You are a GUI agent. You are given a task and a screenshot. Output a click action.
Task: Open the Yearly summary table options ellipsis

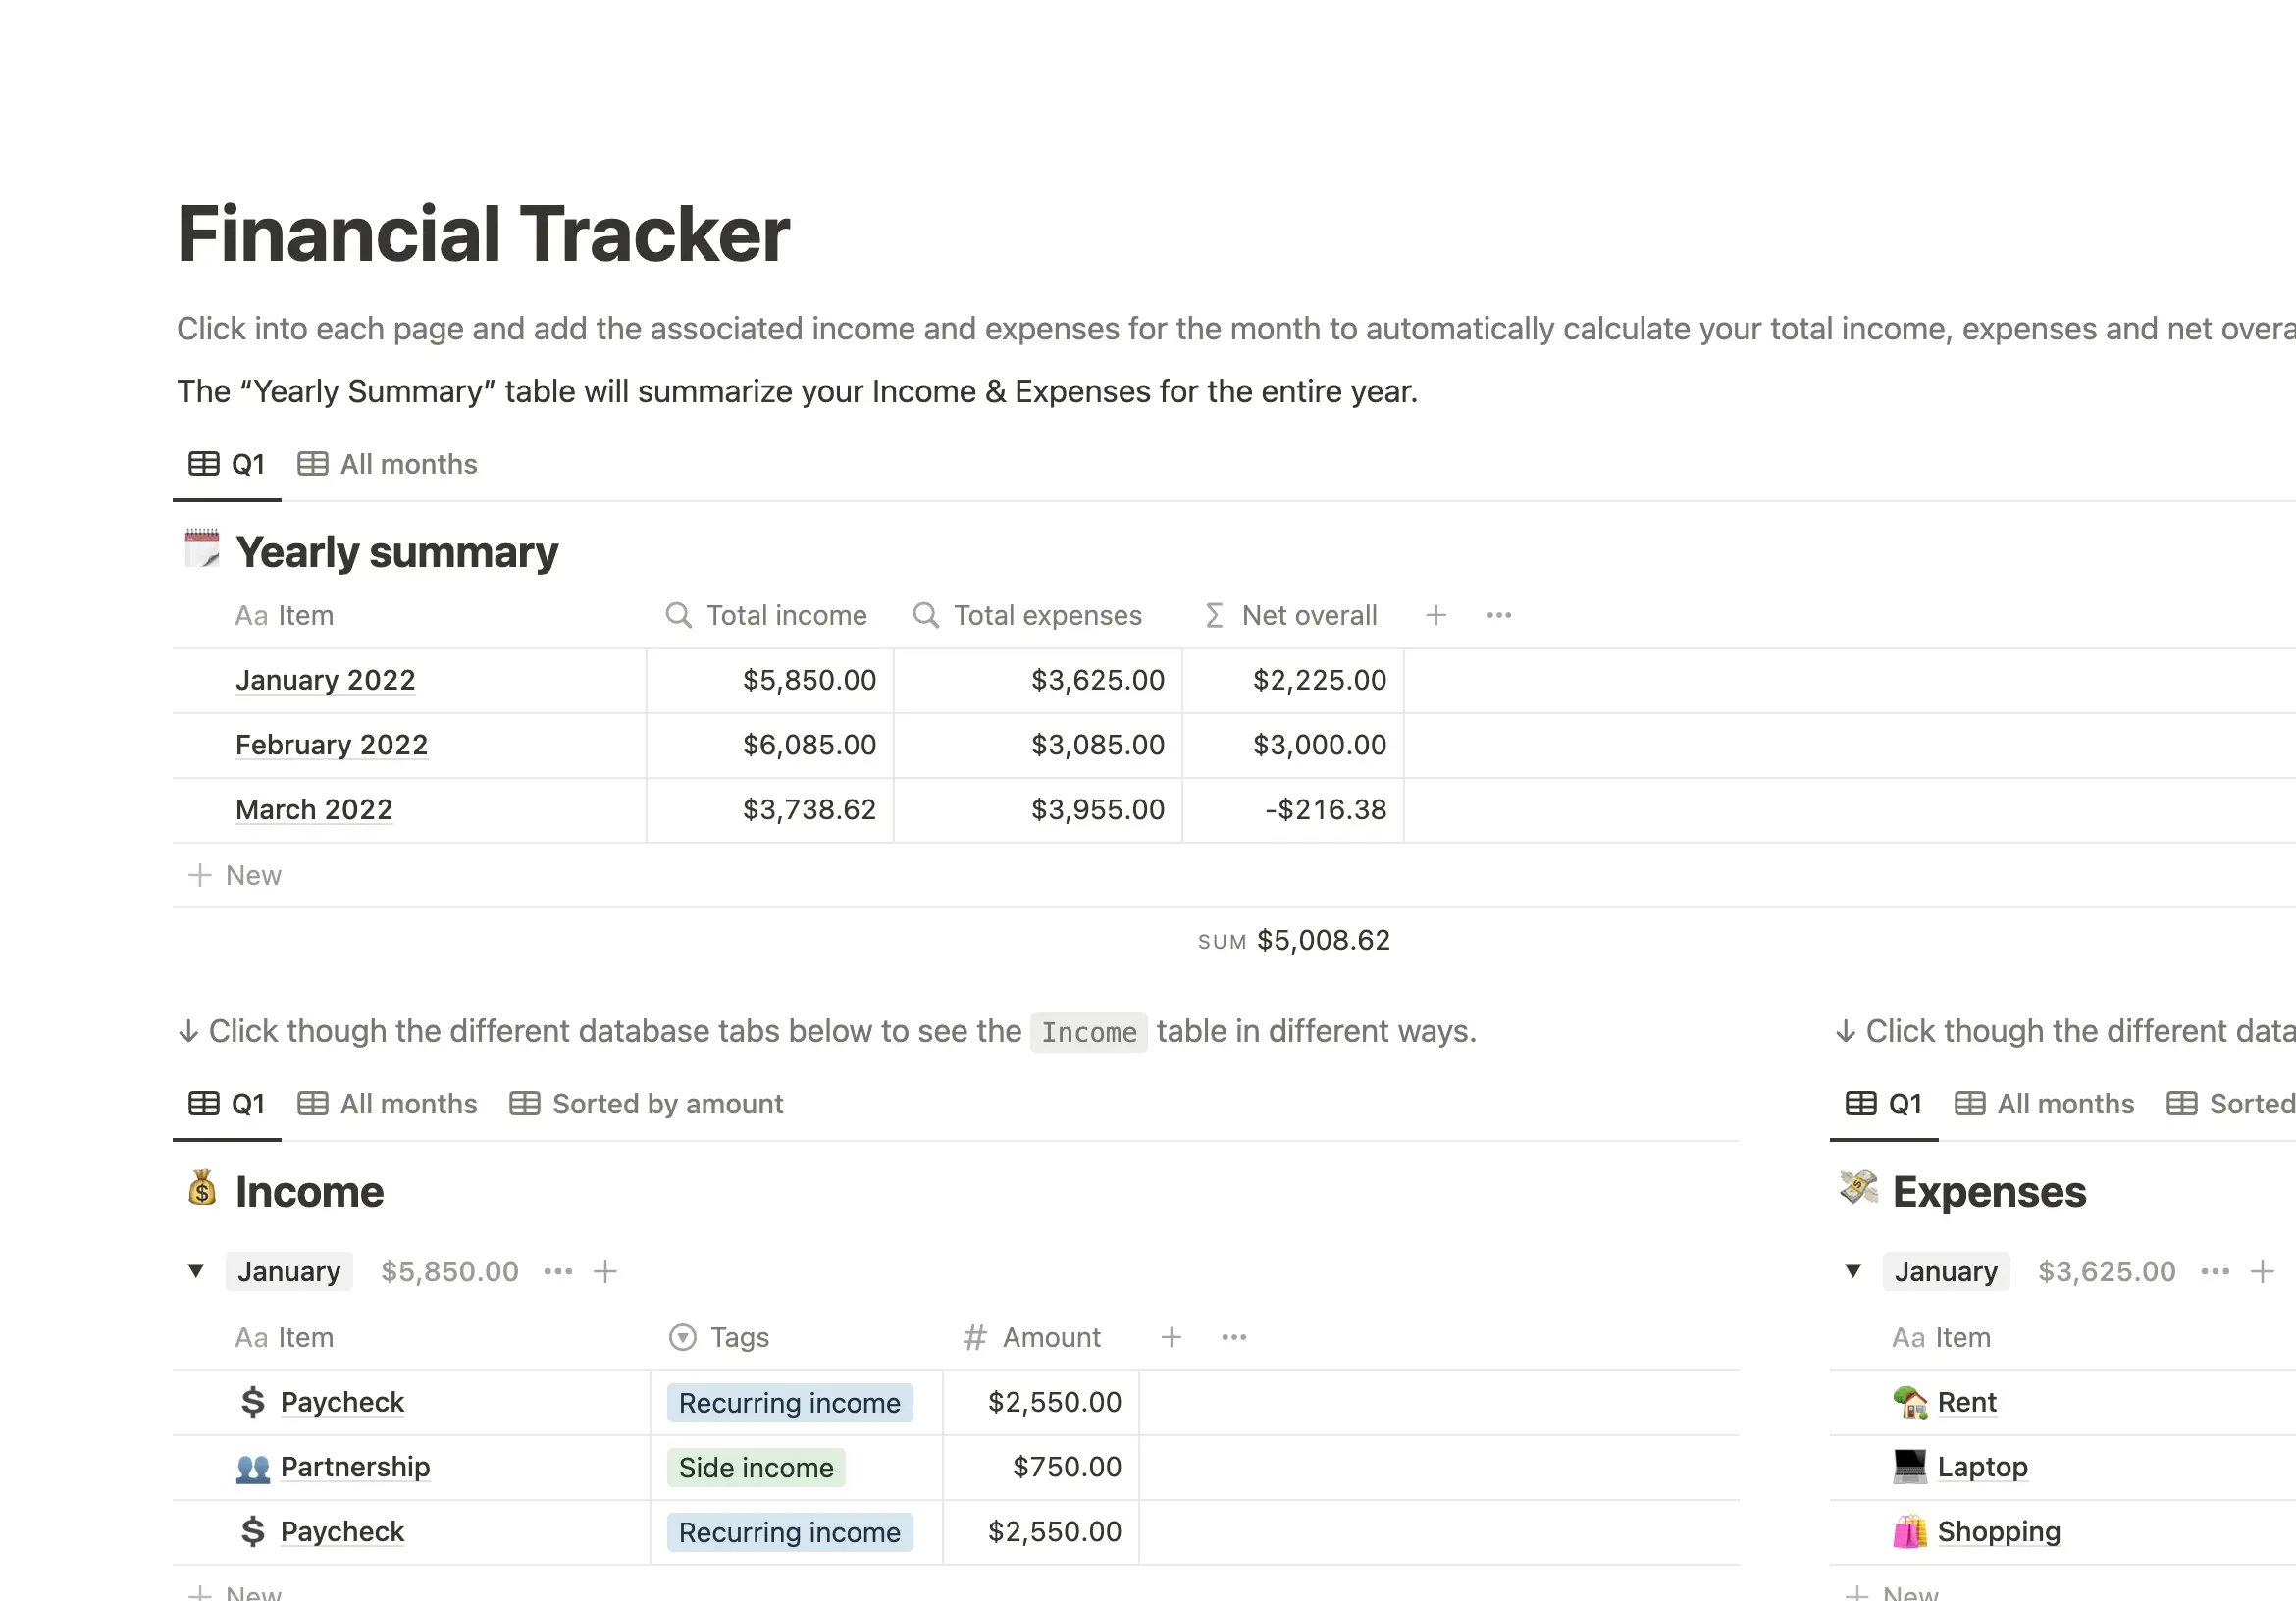[1498, 615]
